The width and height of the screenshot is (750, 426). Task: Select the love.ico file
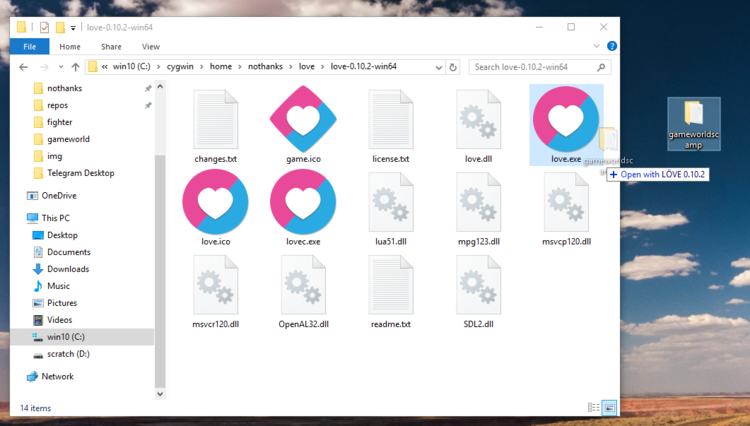tap(215, 202)
